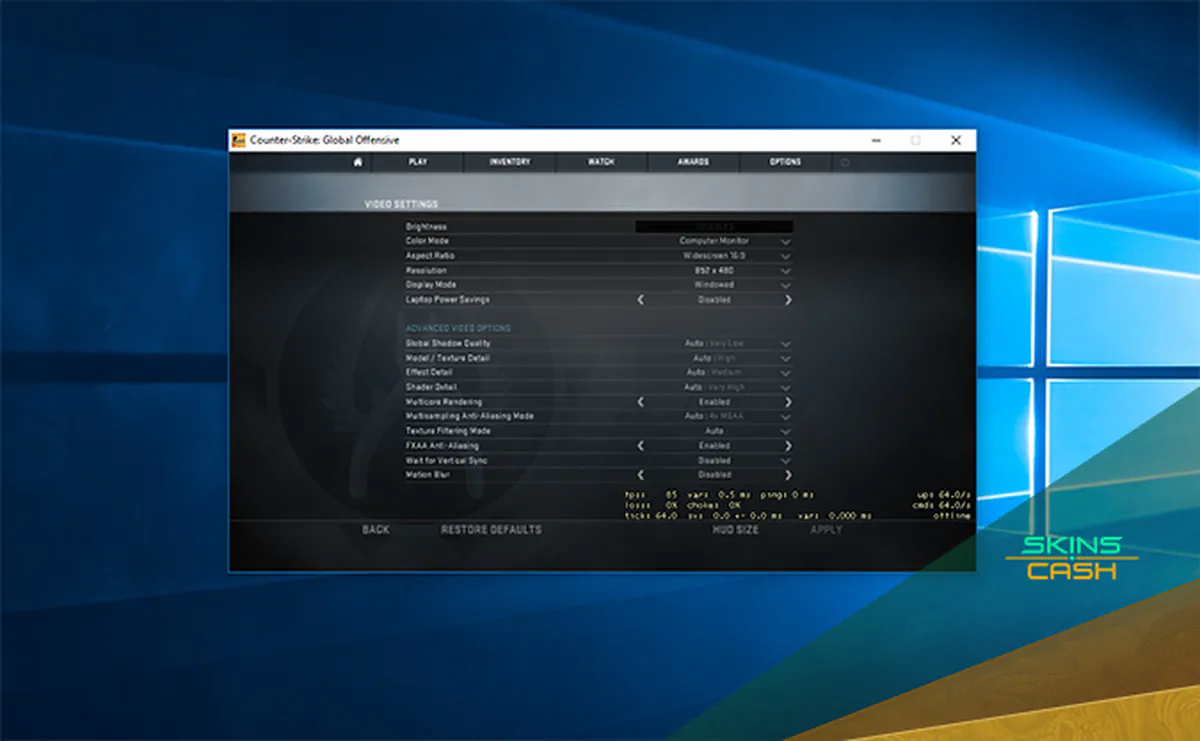Click right arrow for FXAA Anti-Aliasing

788,446
